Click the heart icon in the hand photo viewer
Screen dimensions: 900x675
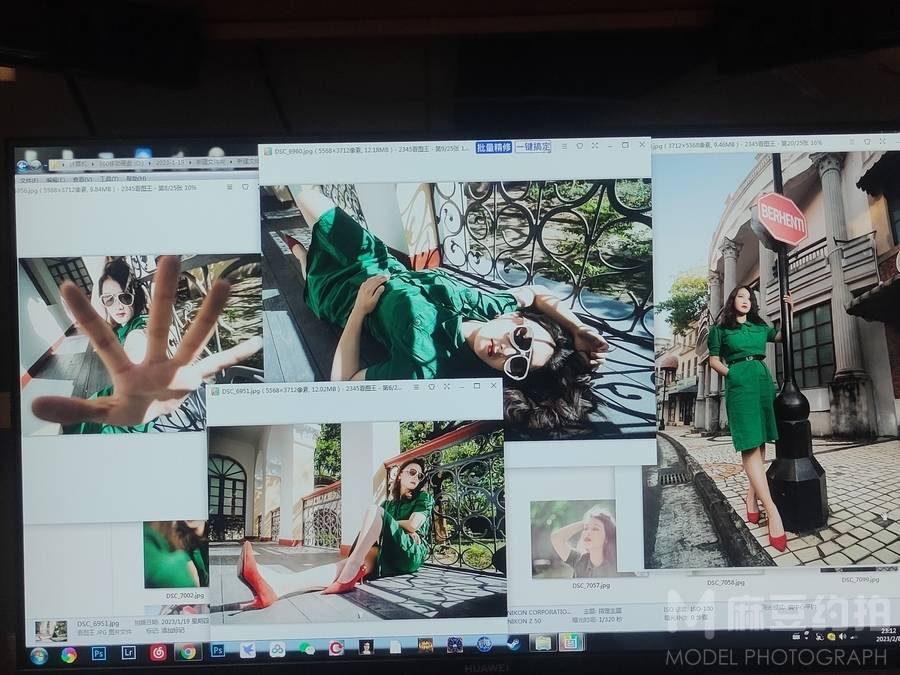coord(245,187)
